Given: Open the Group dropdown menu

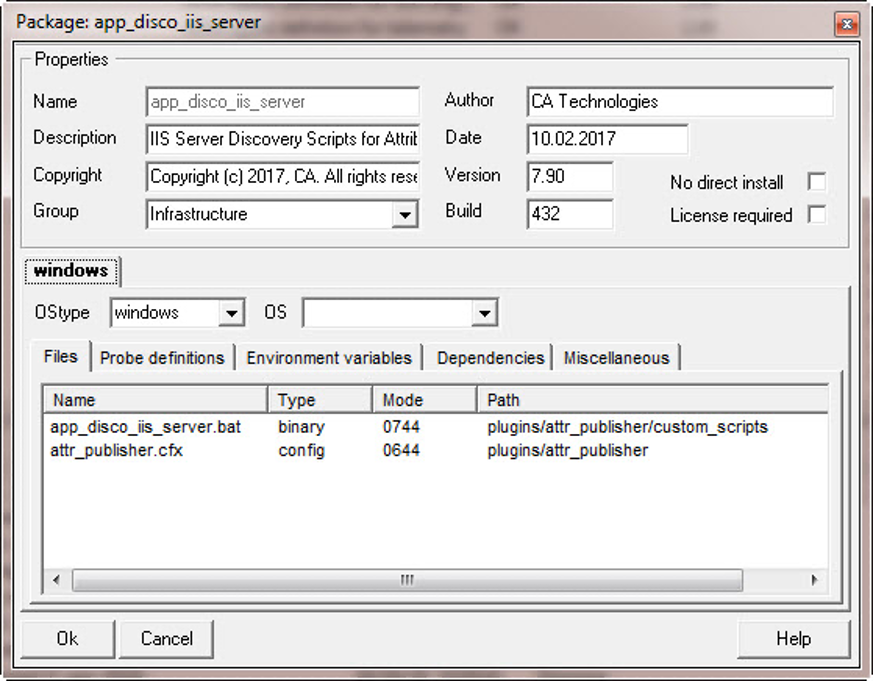Looking at the screenshot, I should click(408, 213).
